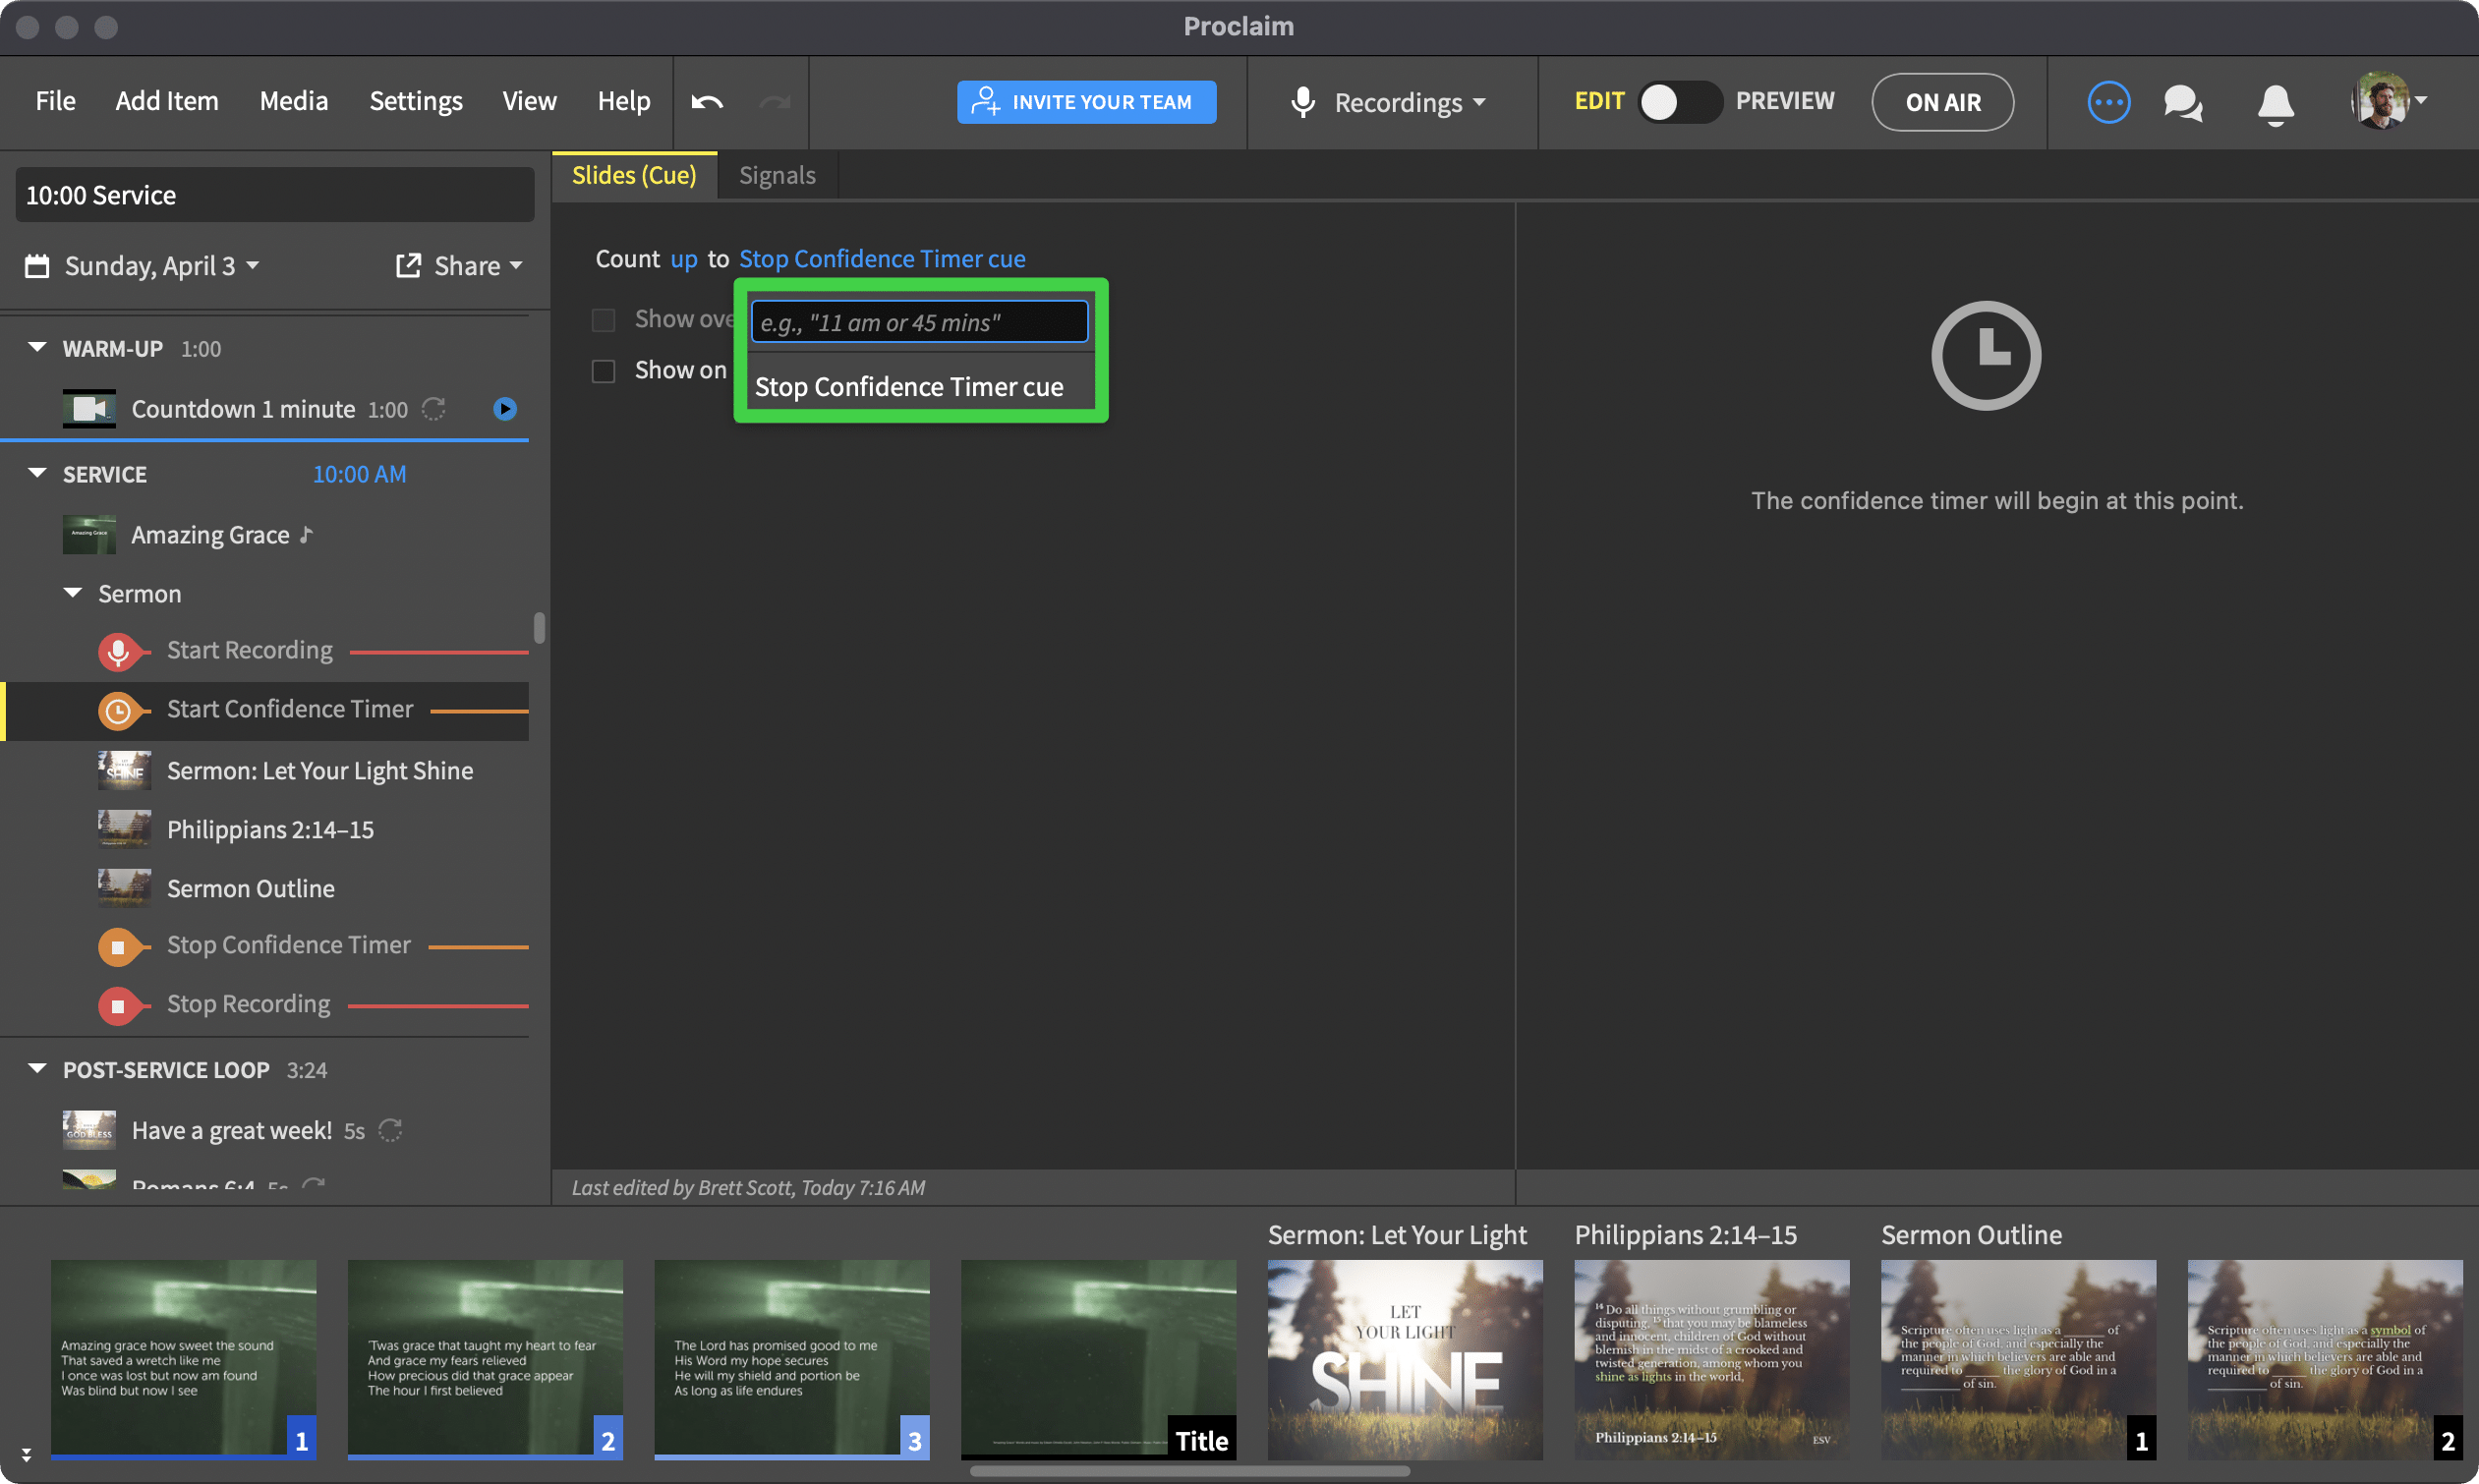
Task: Click the Share export icon
Action: 408,266
